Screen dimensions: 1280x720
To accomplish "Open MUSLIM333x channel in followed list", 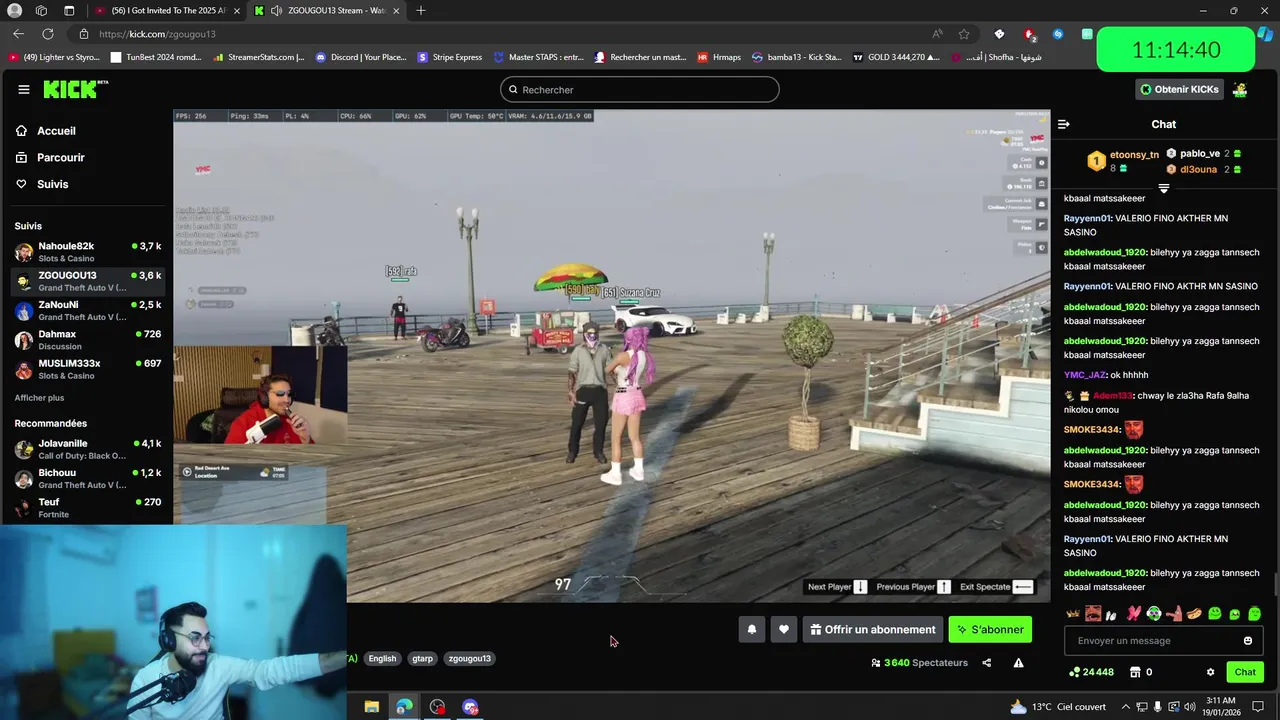I will click(x=88, y=369).
